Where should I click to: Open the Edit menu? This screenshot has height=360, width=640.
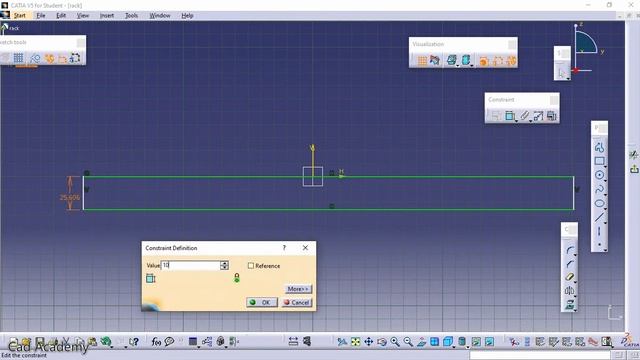pyautogui.click(x=61, y=16)
